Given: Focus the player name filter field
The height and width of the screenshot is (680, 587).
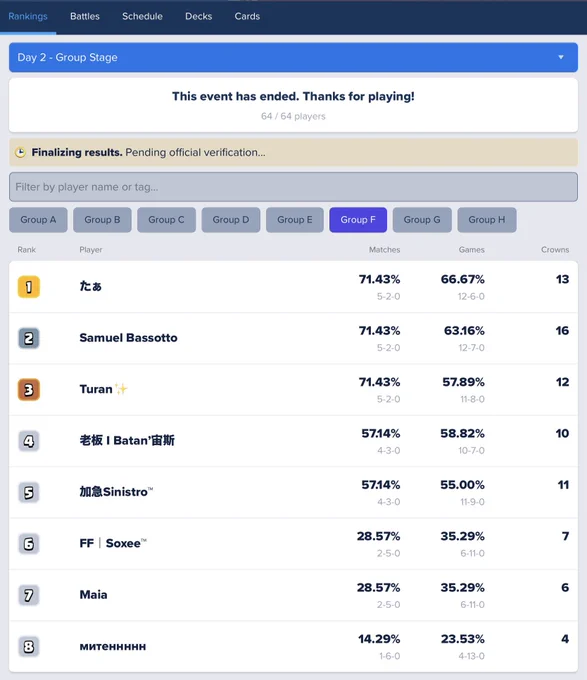Looking at the screenshot, I should 294,187.
